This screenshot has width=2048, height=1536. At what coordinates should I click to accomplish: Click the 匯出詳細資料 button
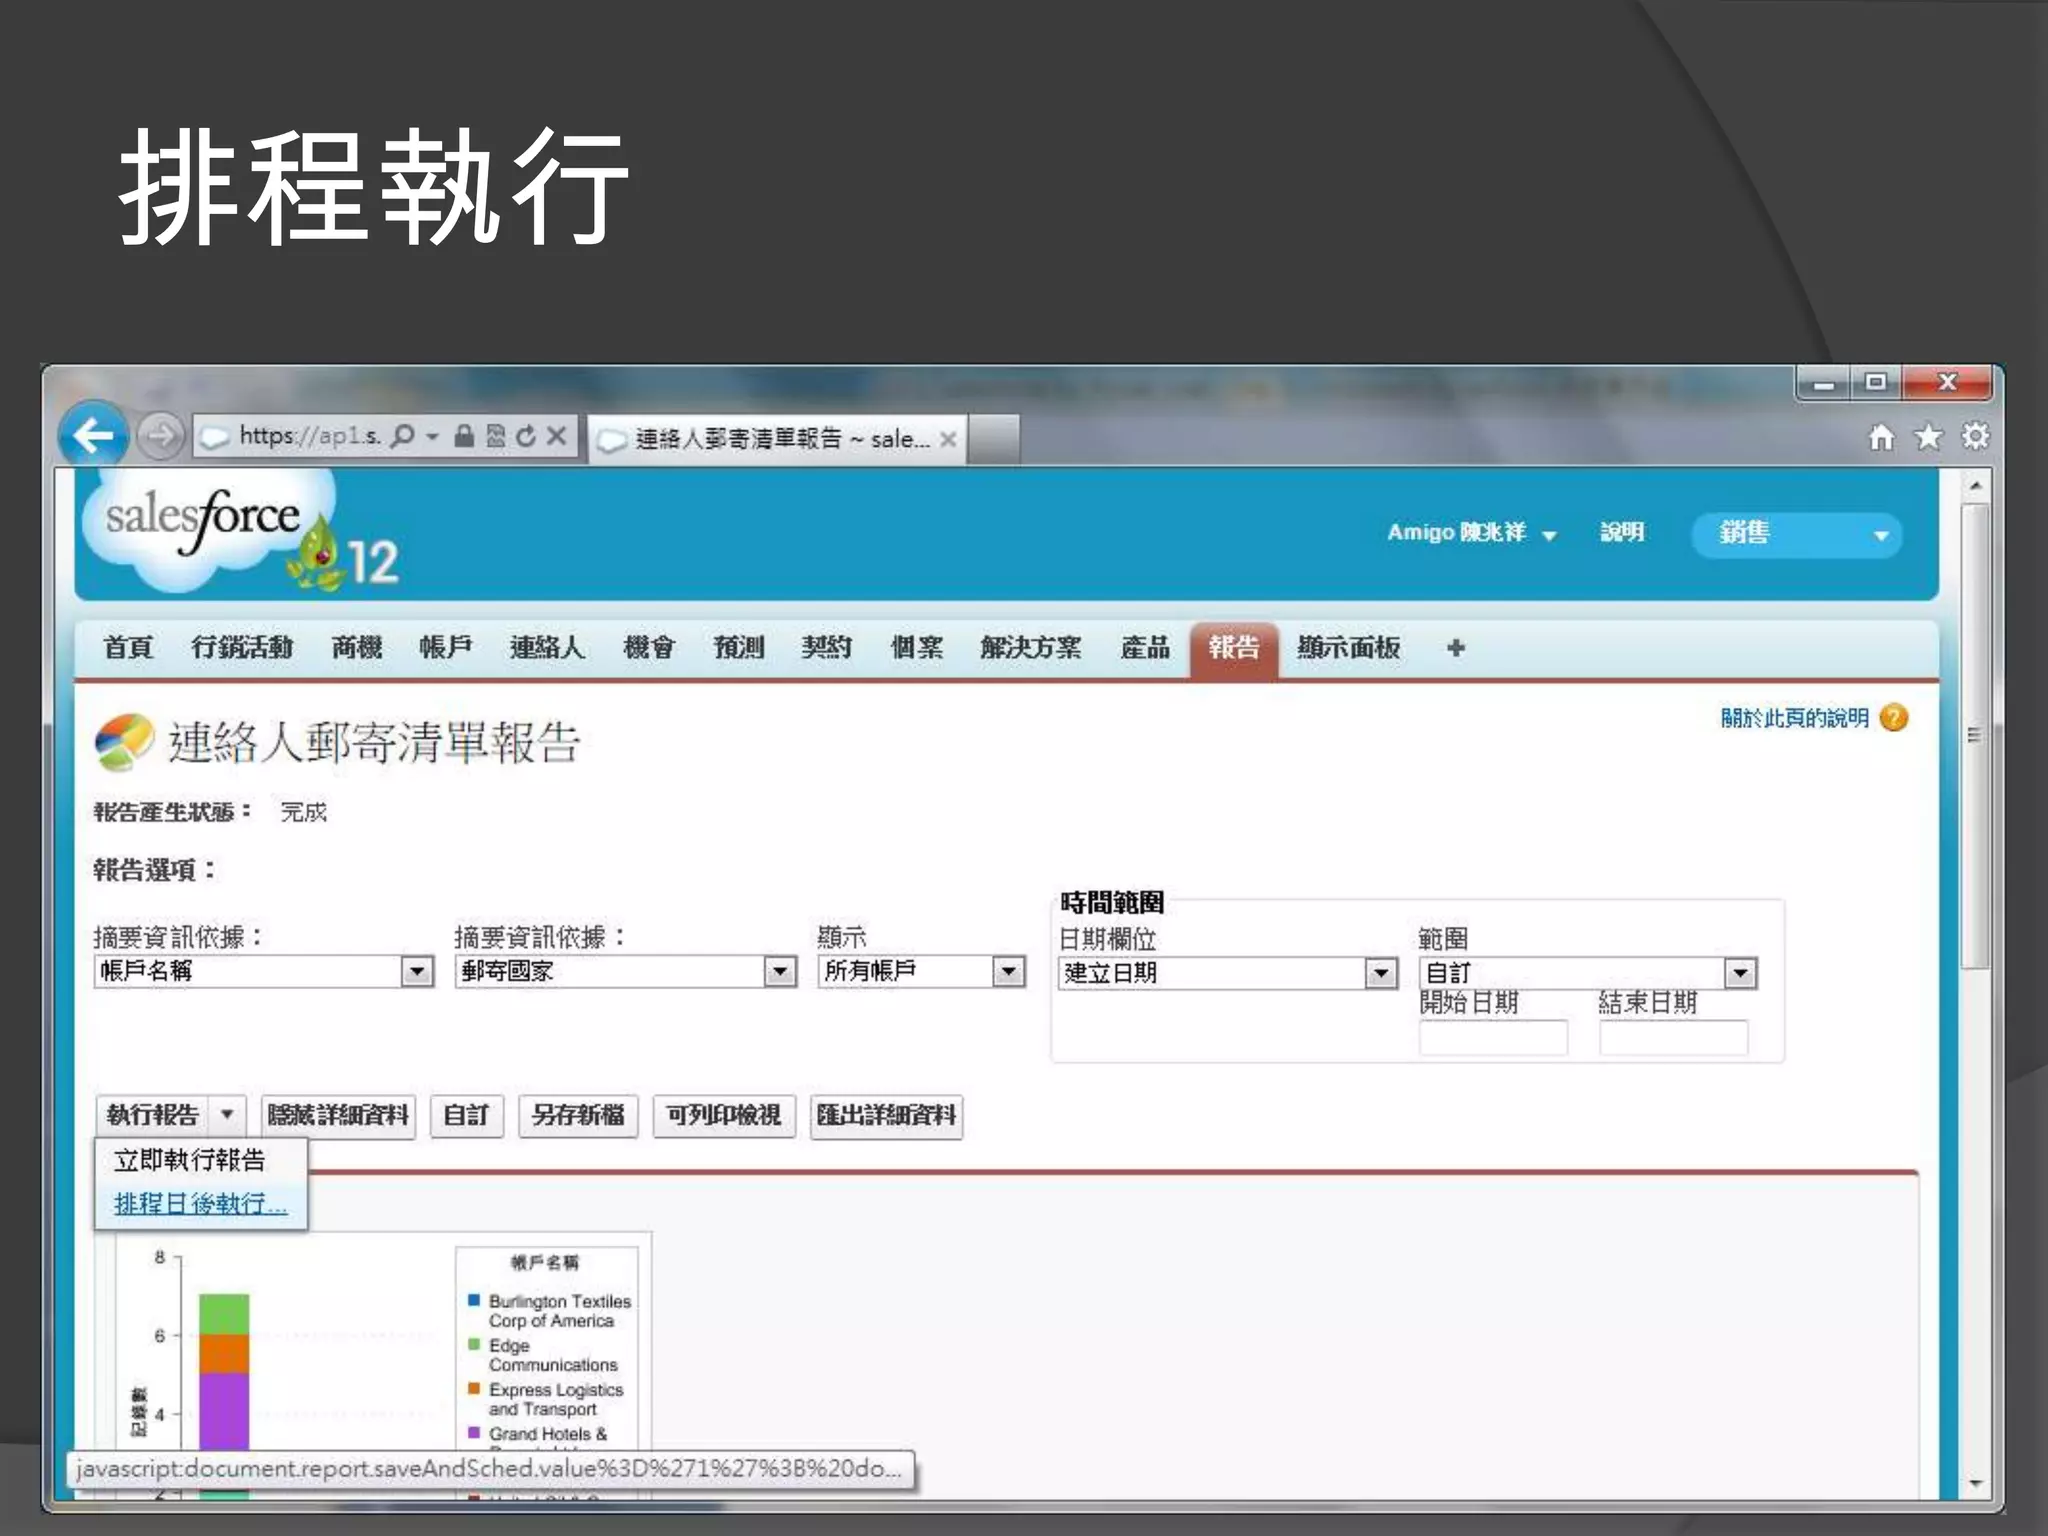886,1115
